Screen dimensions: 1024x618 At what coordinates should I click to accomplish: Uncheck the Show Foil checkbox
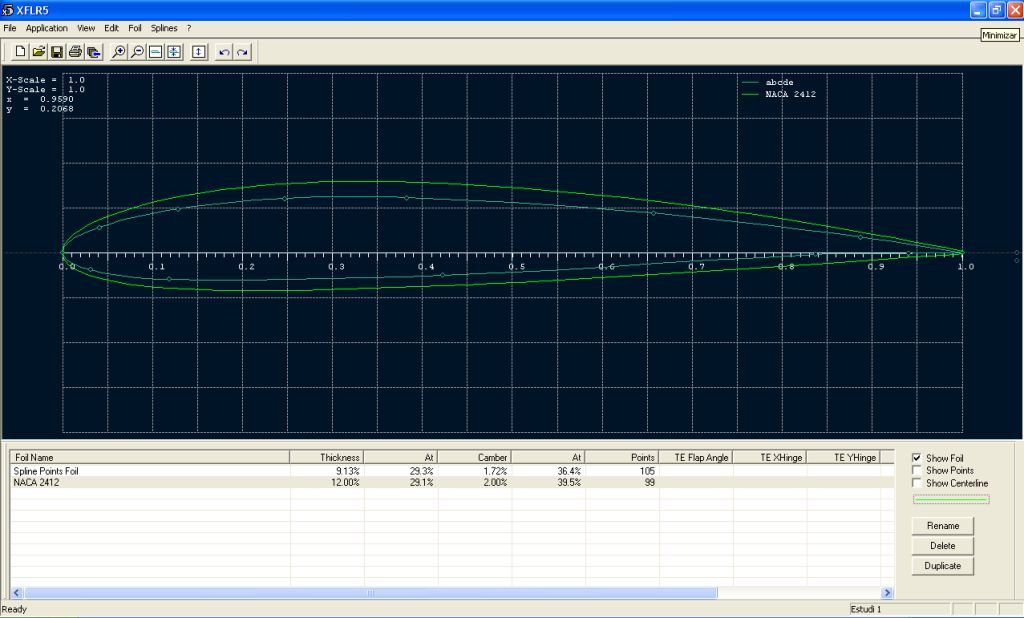(918, 458)
